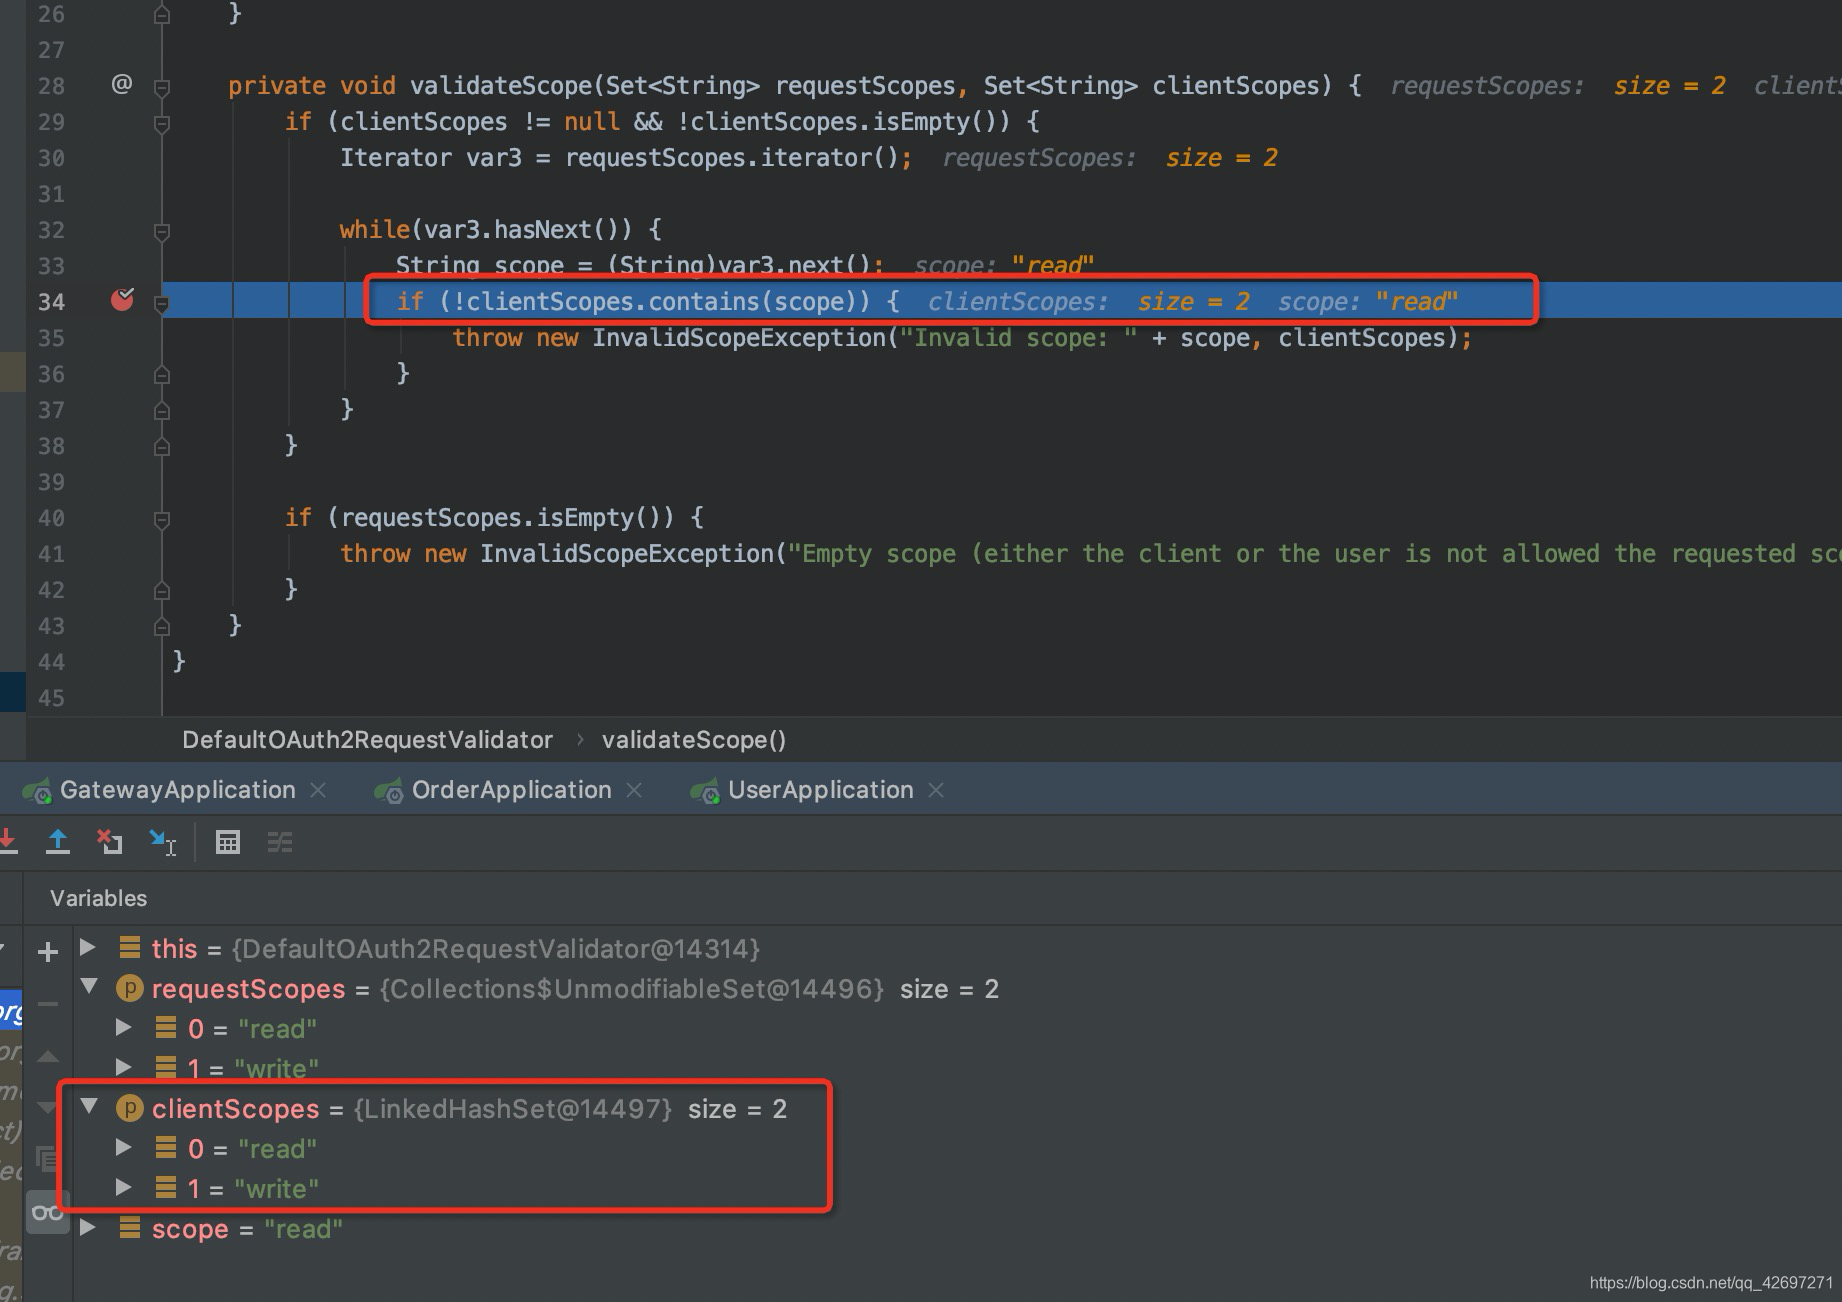
Task: Click the object icon beside 'scope' variable
Action: click(x=129, y=1227)
